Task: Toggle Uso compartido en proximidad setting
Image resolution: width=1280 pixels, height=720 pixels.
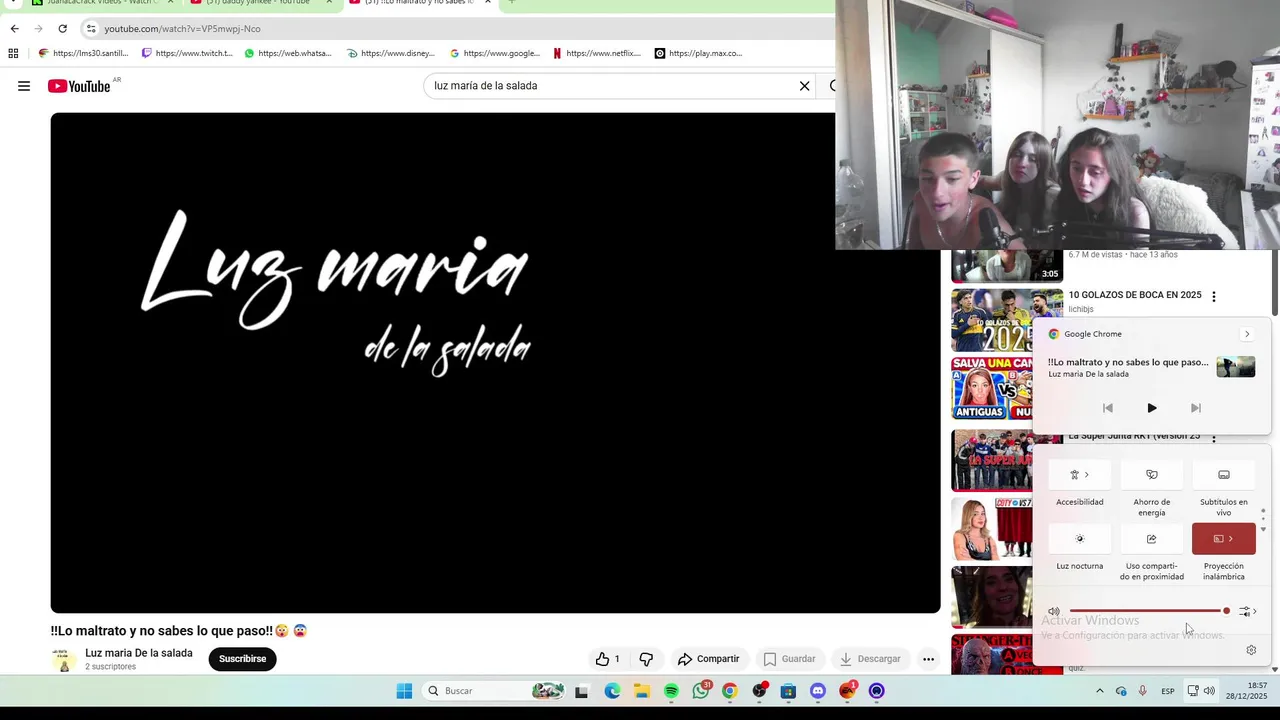Action: (1151, 539)
